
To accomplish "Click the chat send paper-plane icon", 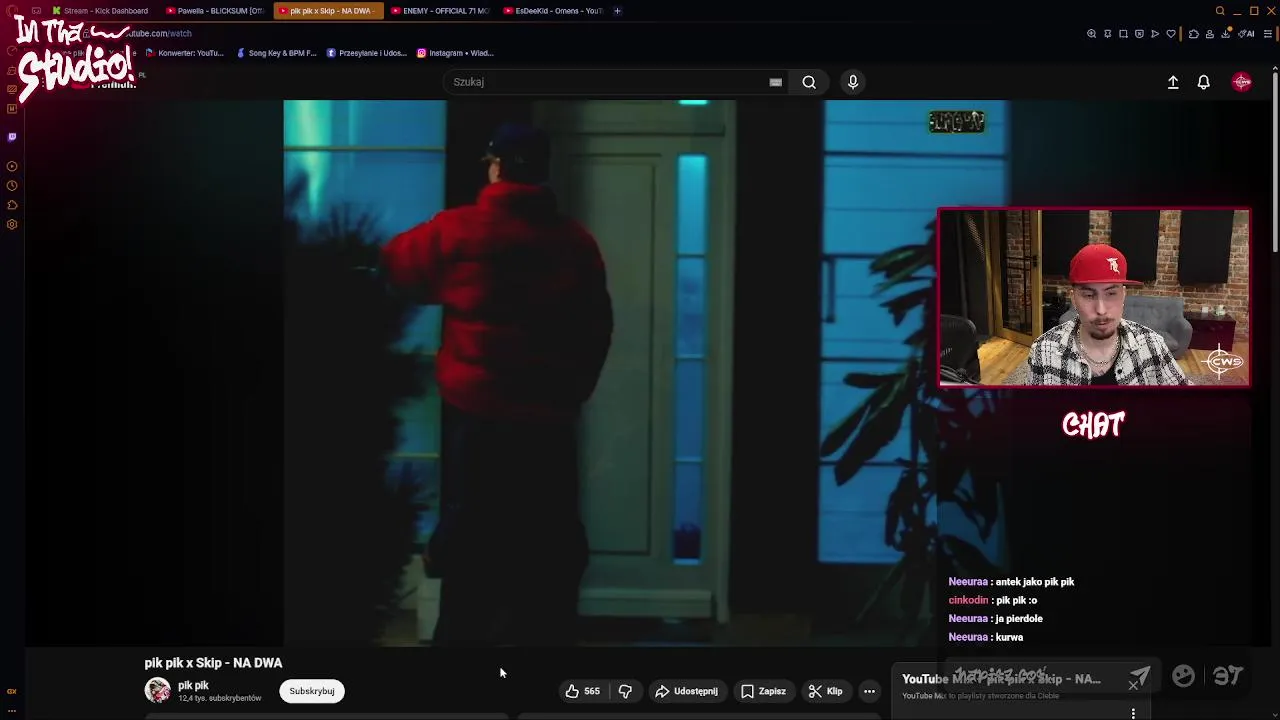I will [x=1140, y=677].
